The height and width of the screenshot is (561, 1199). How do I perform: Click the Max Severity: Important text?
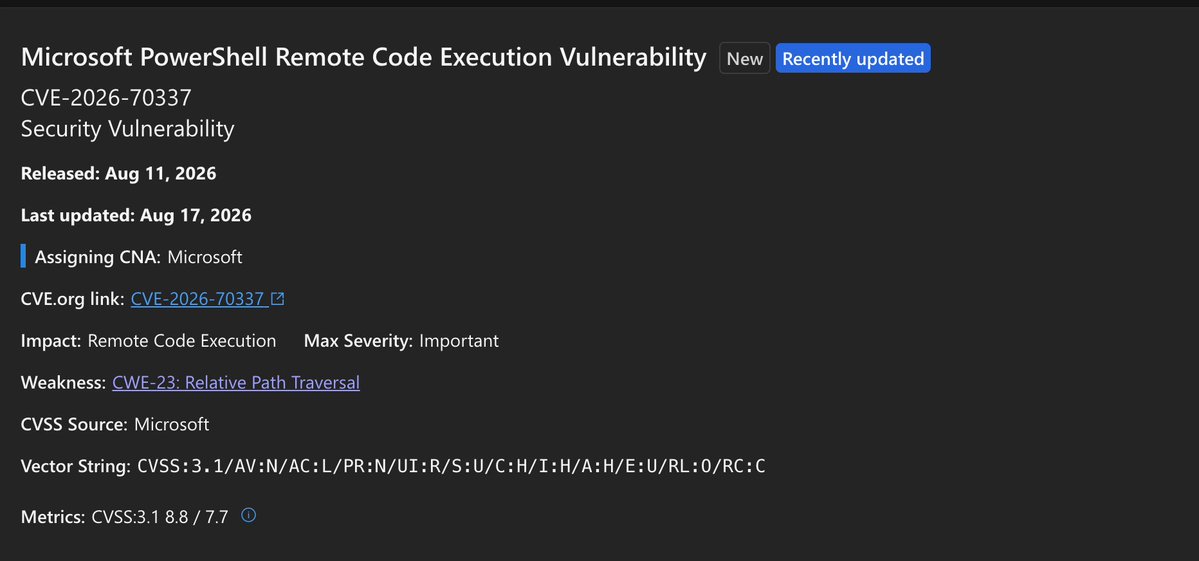pyautogui.click(x=401, y=341)
